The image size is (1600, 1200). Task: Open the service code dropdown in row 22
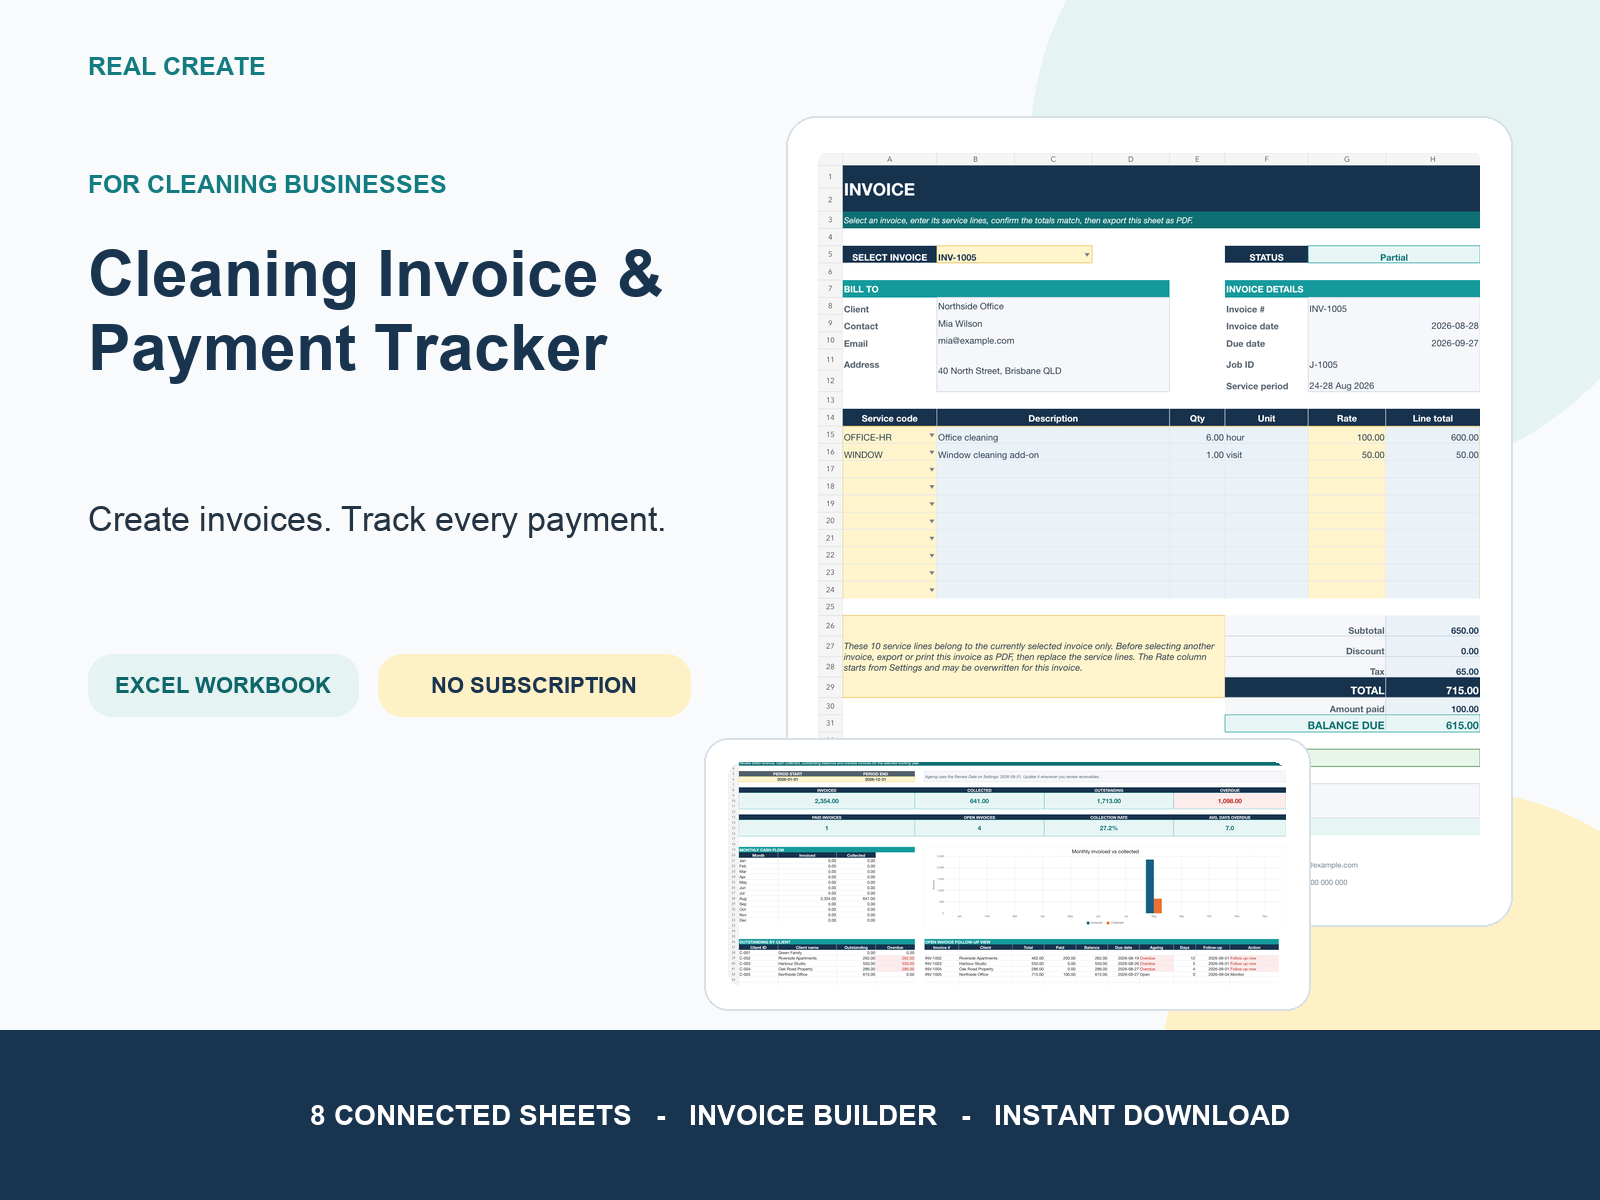coord(932,556)
